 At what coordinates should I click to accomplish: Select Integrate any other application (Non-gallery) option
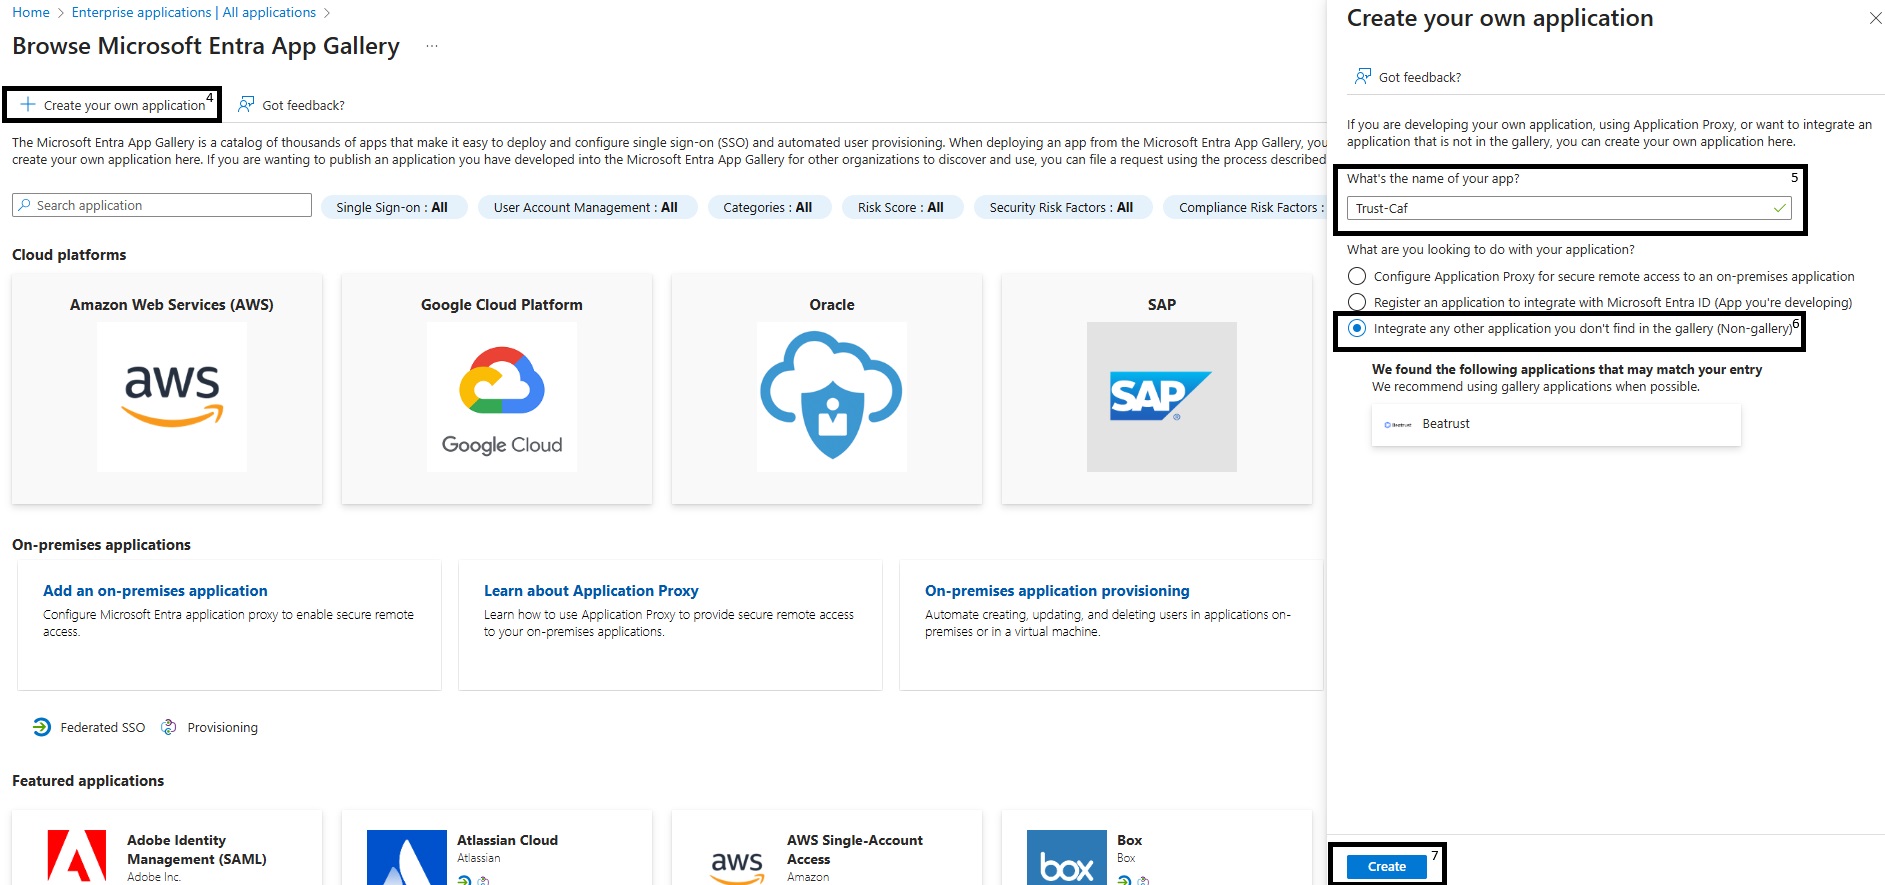(x=1357, y=328)
